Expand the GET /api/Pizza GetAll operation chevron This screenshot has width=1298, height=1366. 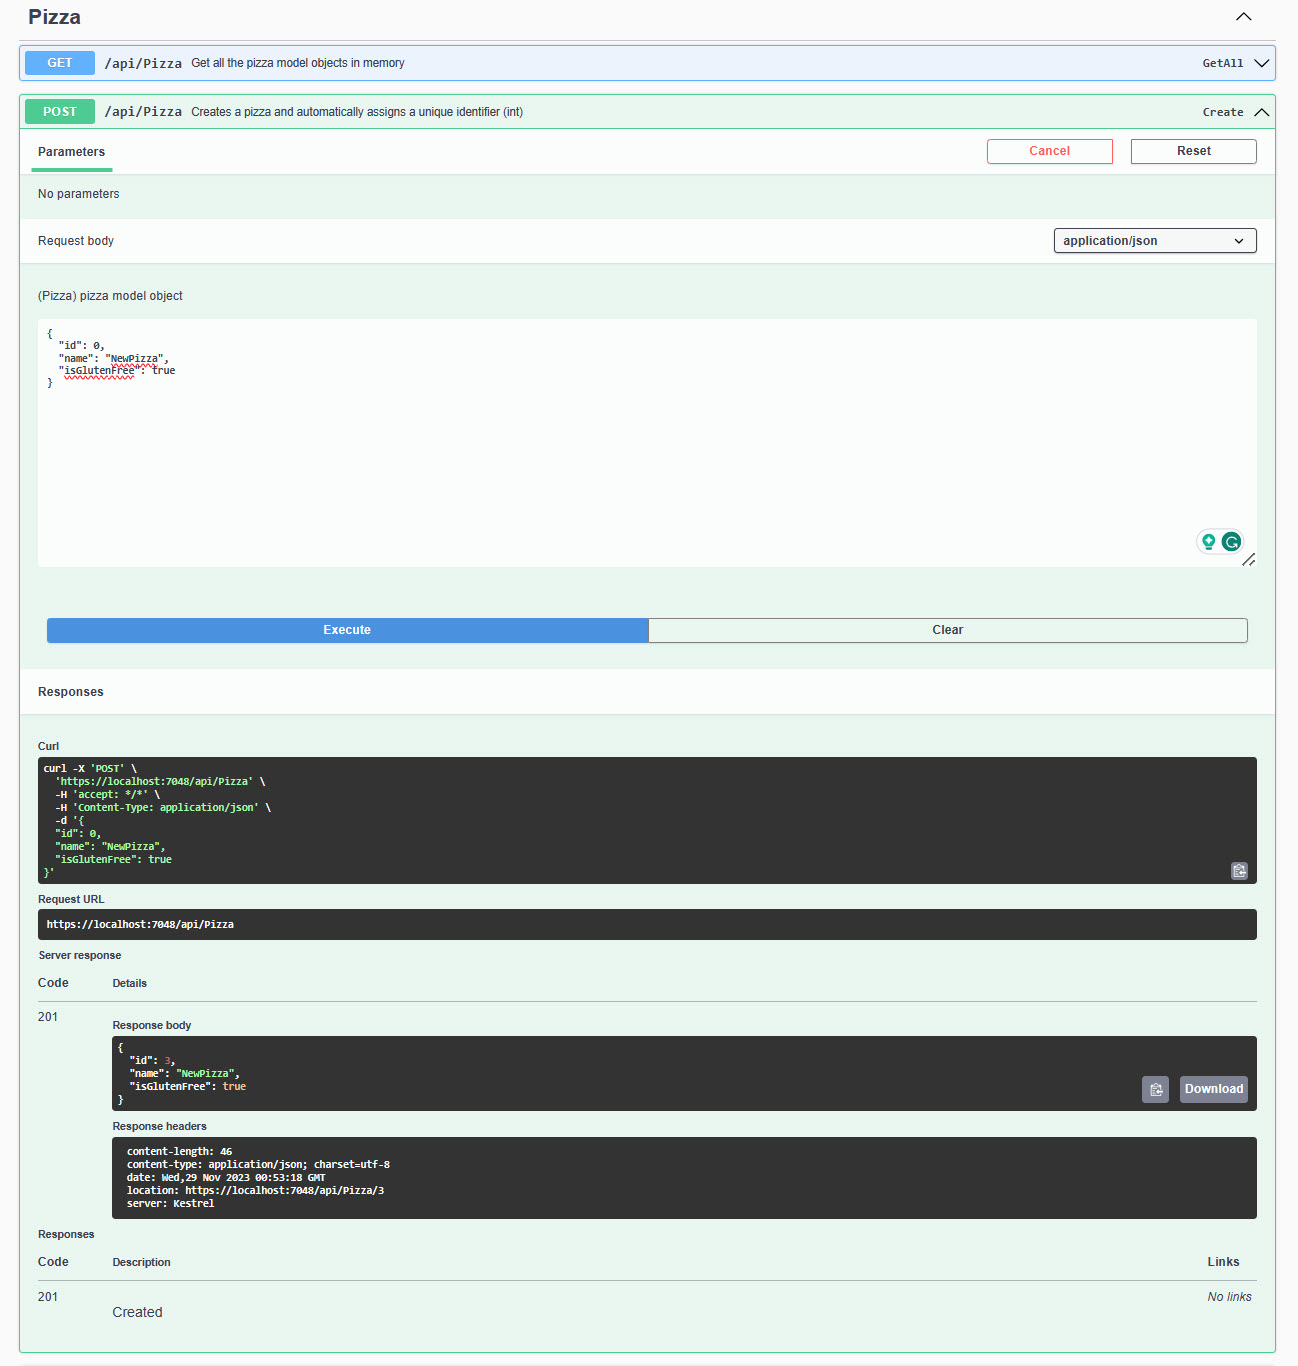tap(1261, 63)
